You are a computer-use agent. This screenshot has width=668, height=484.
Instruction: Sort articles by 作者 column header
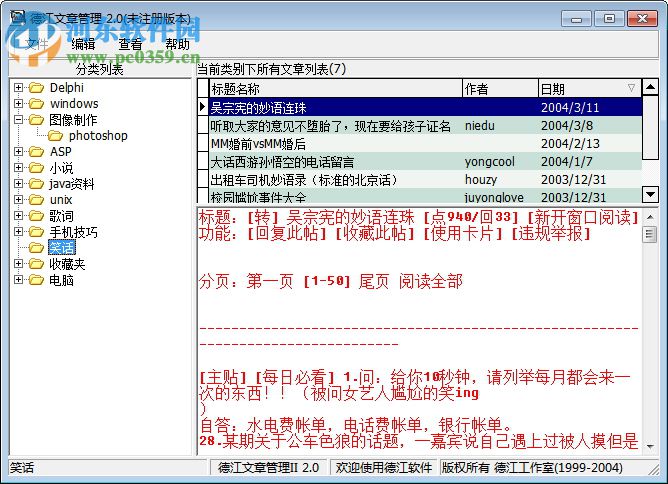pyautogui.click(x=500, y=89)
